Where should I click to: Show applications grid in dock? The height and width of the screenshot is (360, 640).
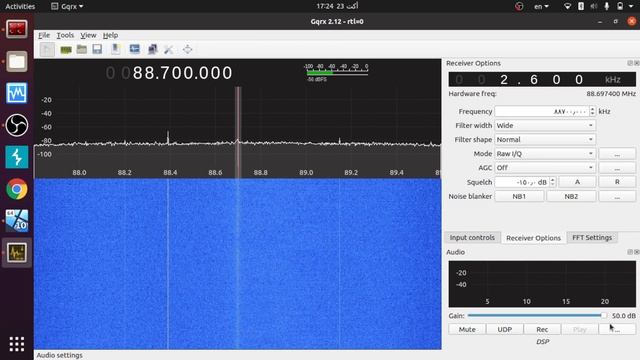tap(17, 344)
